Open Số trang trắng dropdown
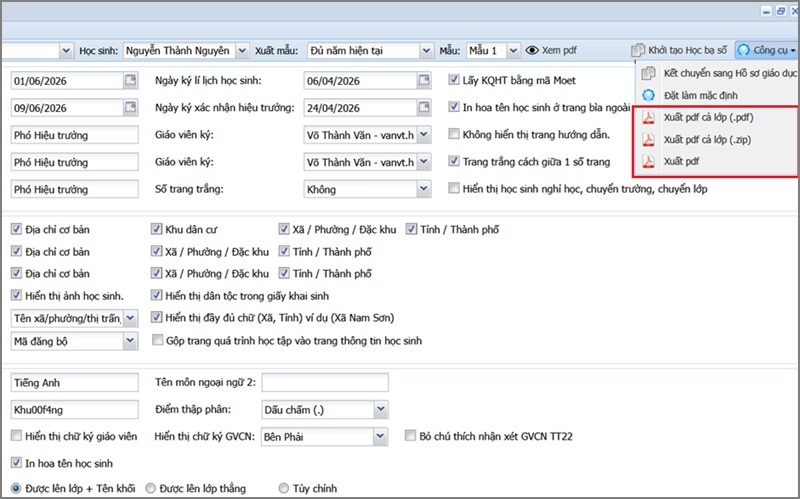800x499 pixels. [424, 189]
